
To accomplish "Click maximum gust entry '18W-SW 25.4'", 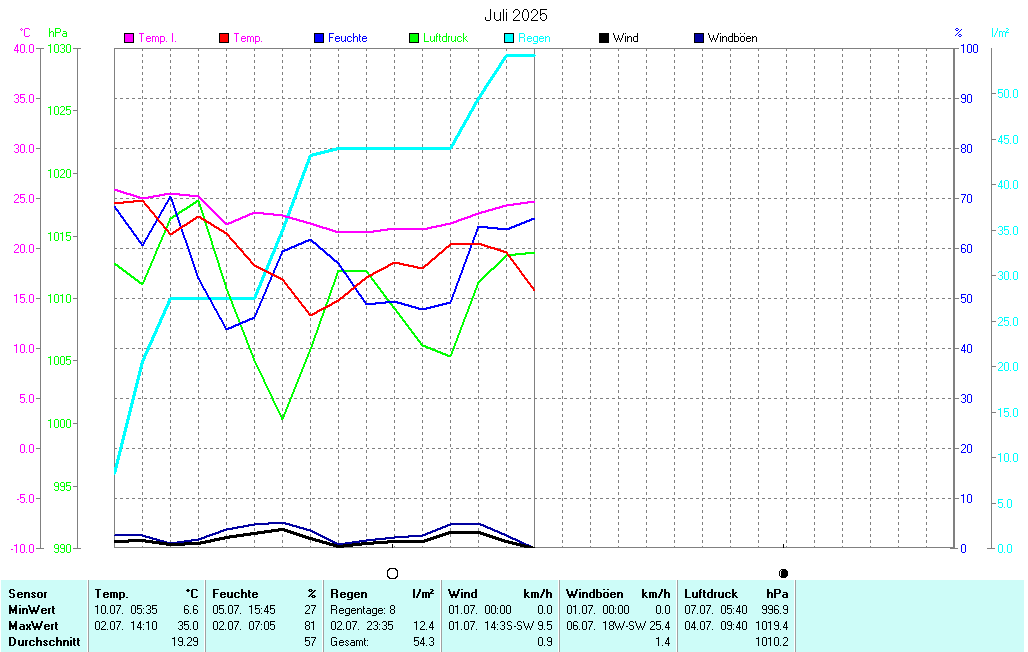I will pyautogui.click(x=637, y=626).
